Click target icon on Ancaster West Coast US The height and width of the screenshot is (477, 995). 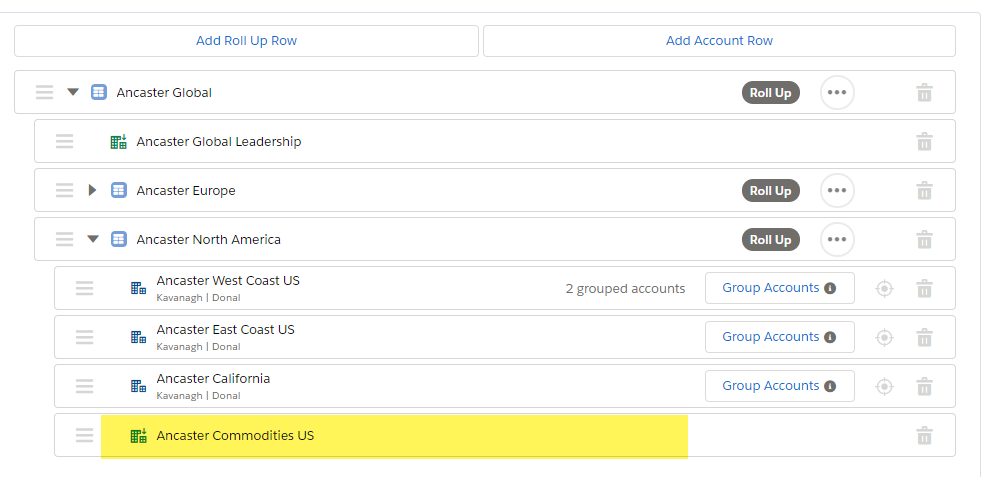884,289
